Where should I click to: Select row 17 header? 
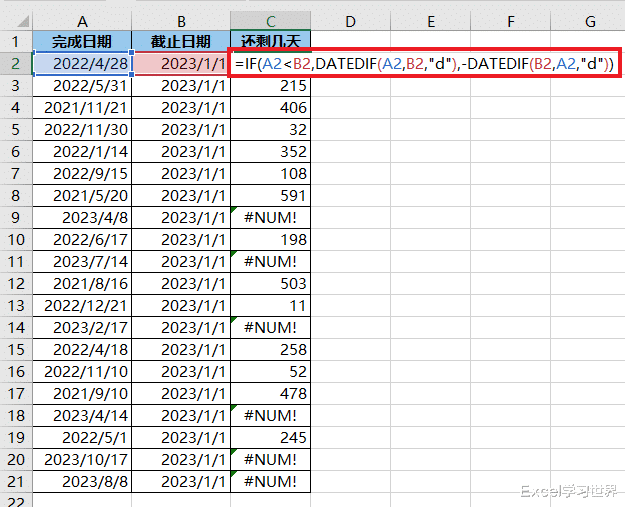point(16,393)
